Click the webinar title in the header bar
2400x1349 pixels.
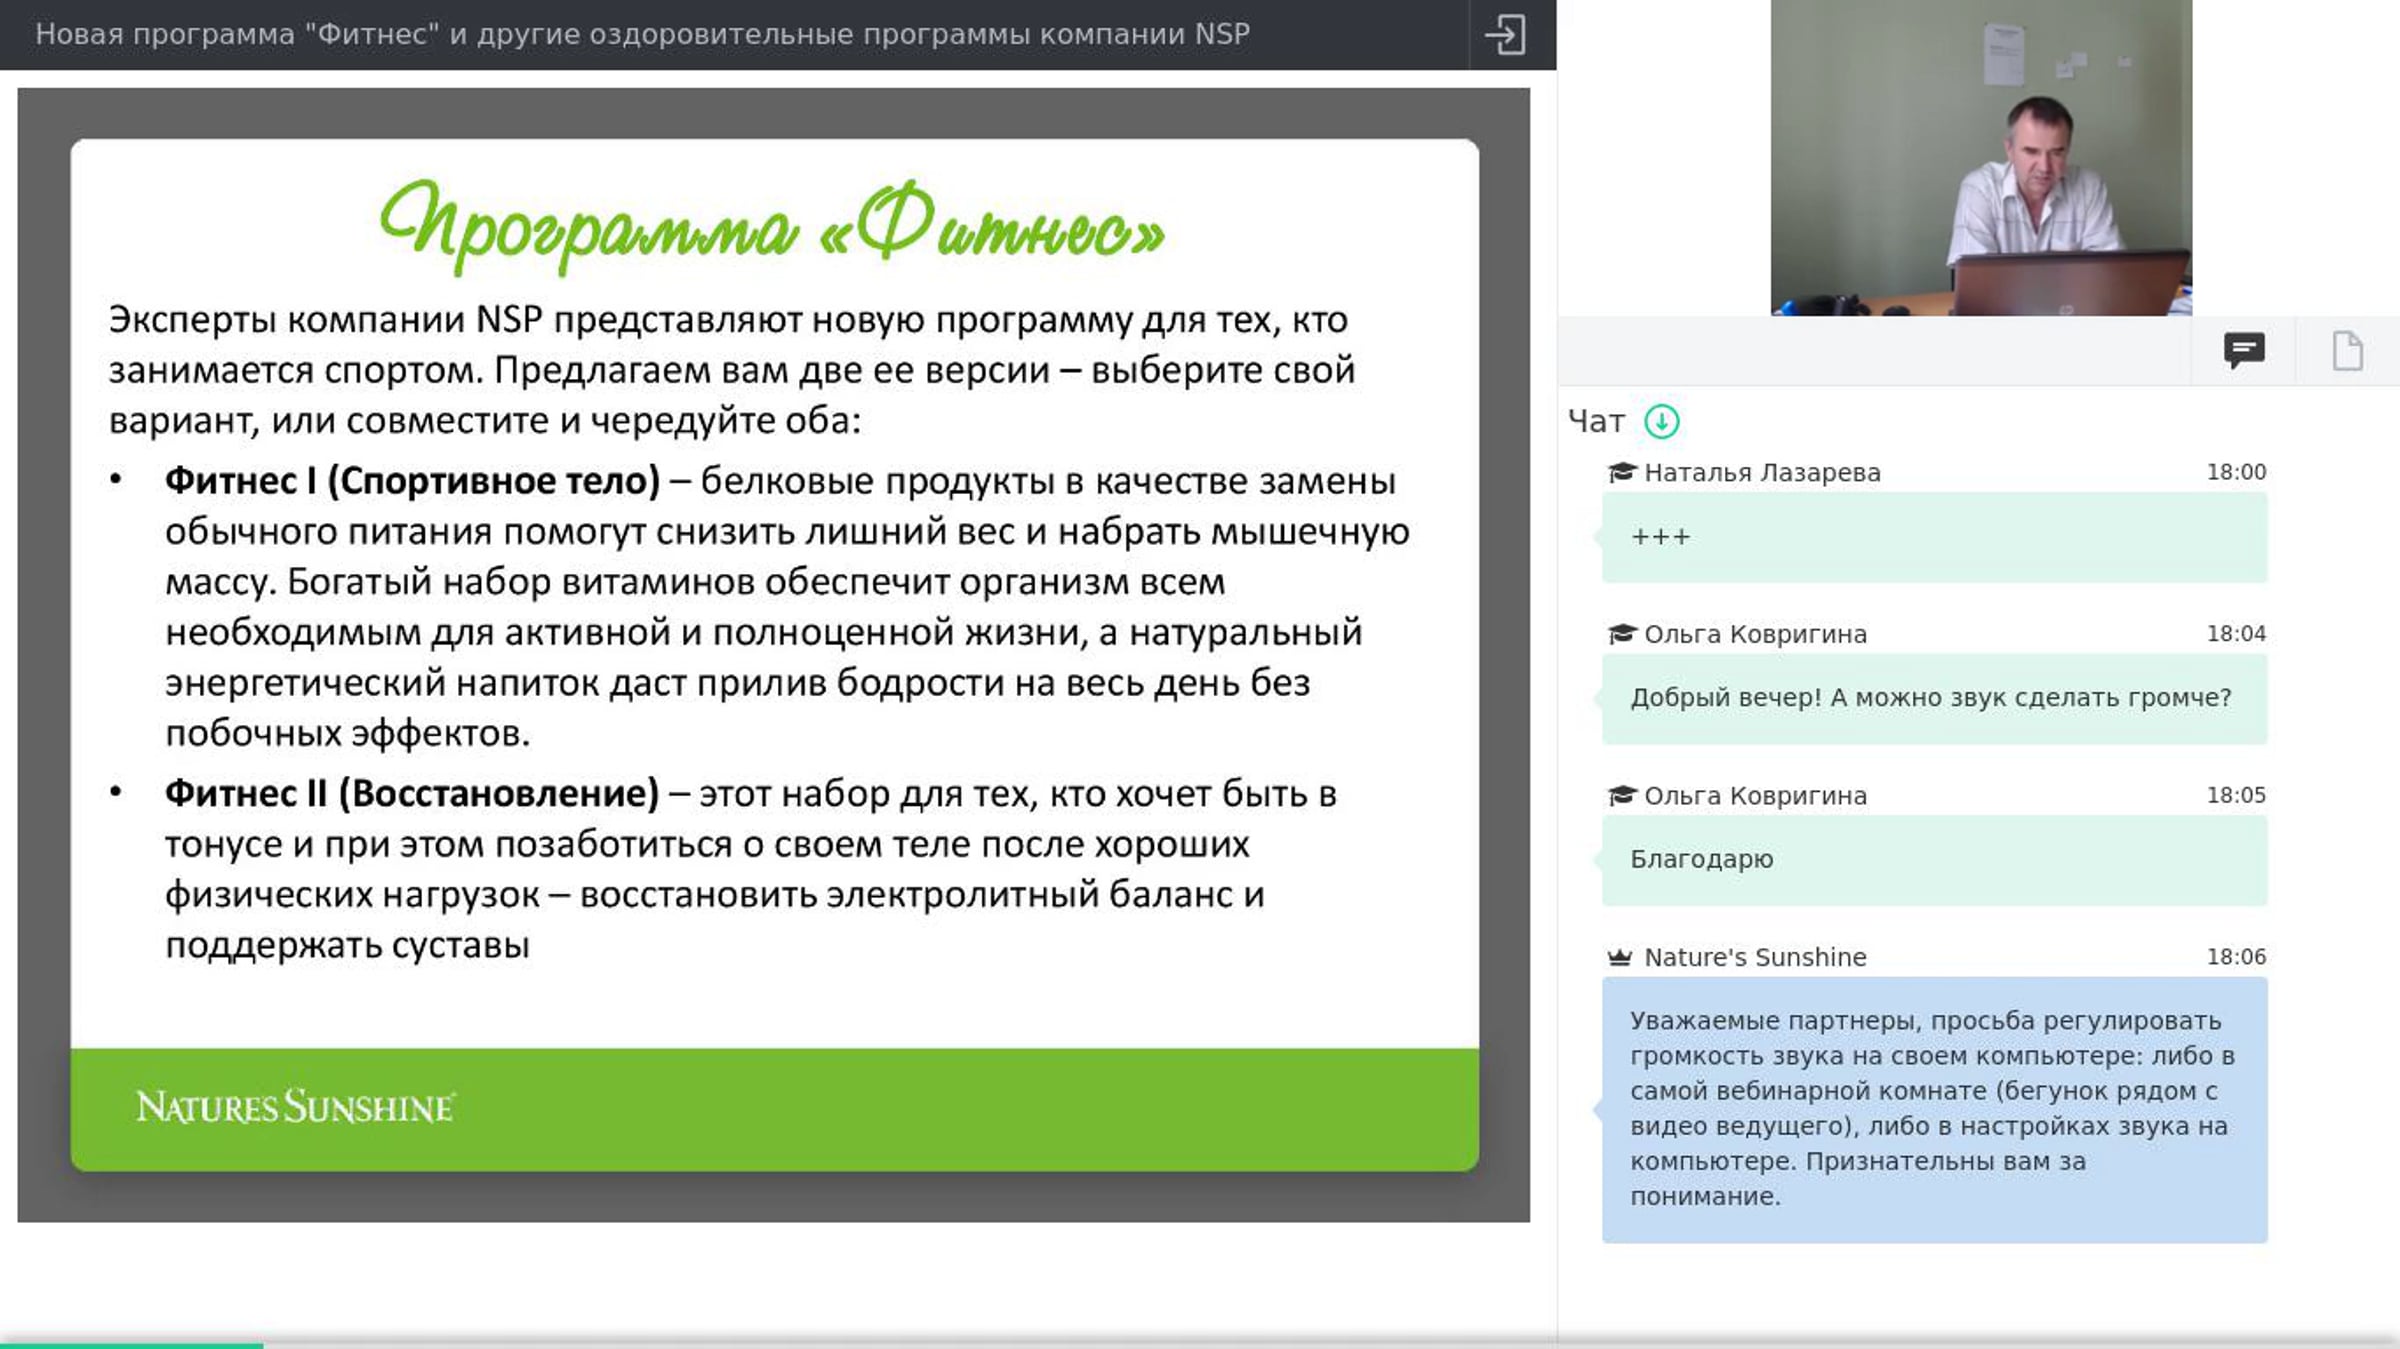[643, 35]
